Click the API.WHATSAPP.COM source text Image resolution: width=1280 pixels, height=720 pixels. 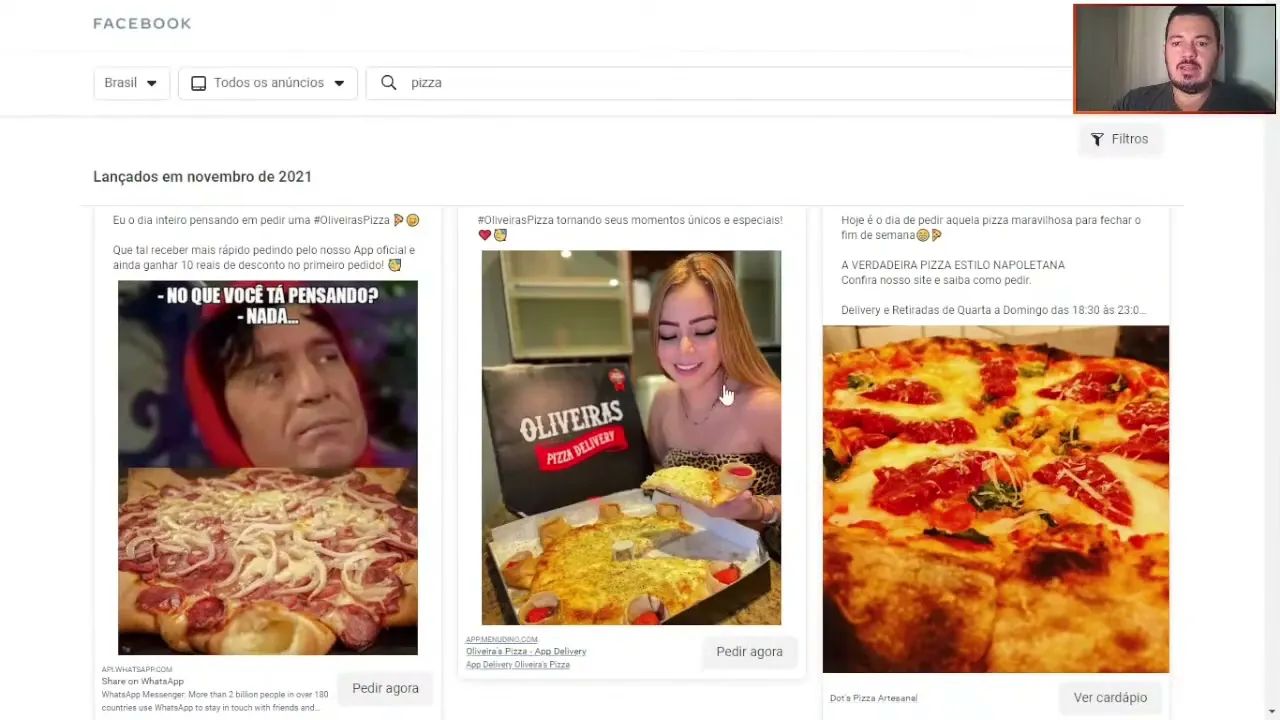(x=137, y=669)
